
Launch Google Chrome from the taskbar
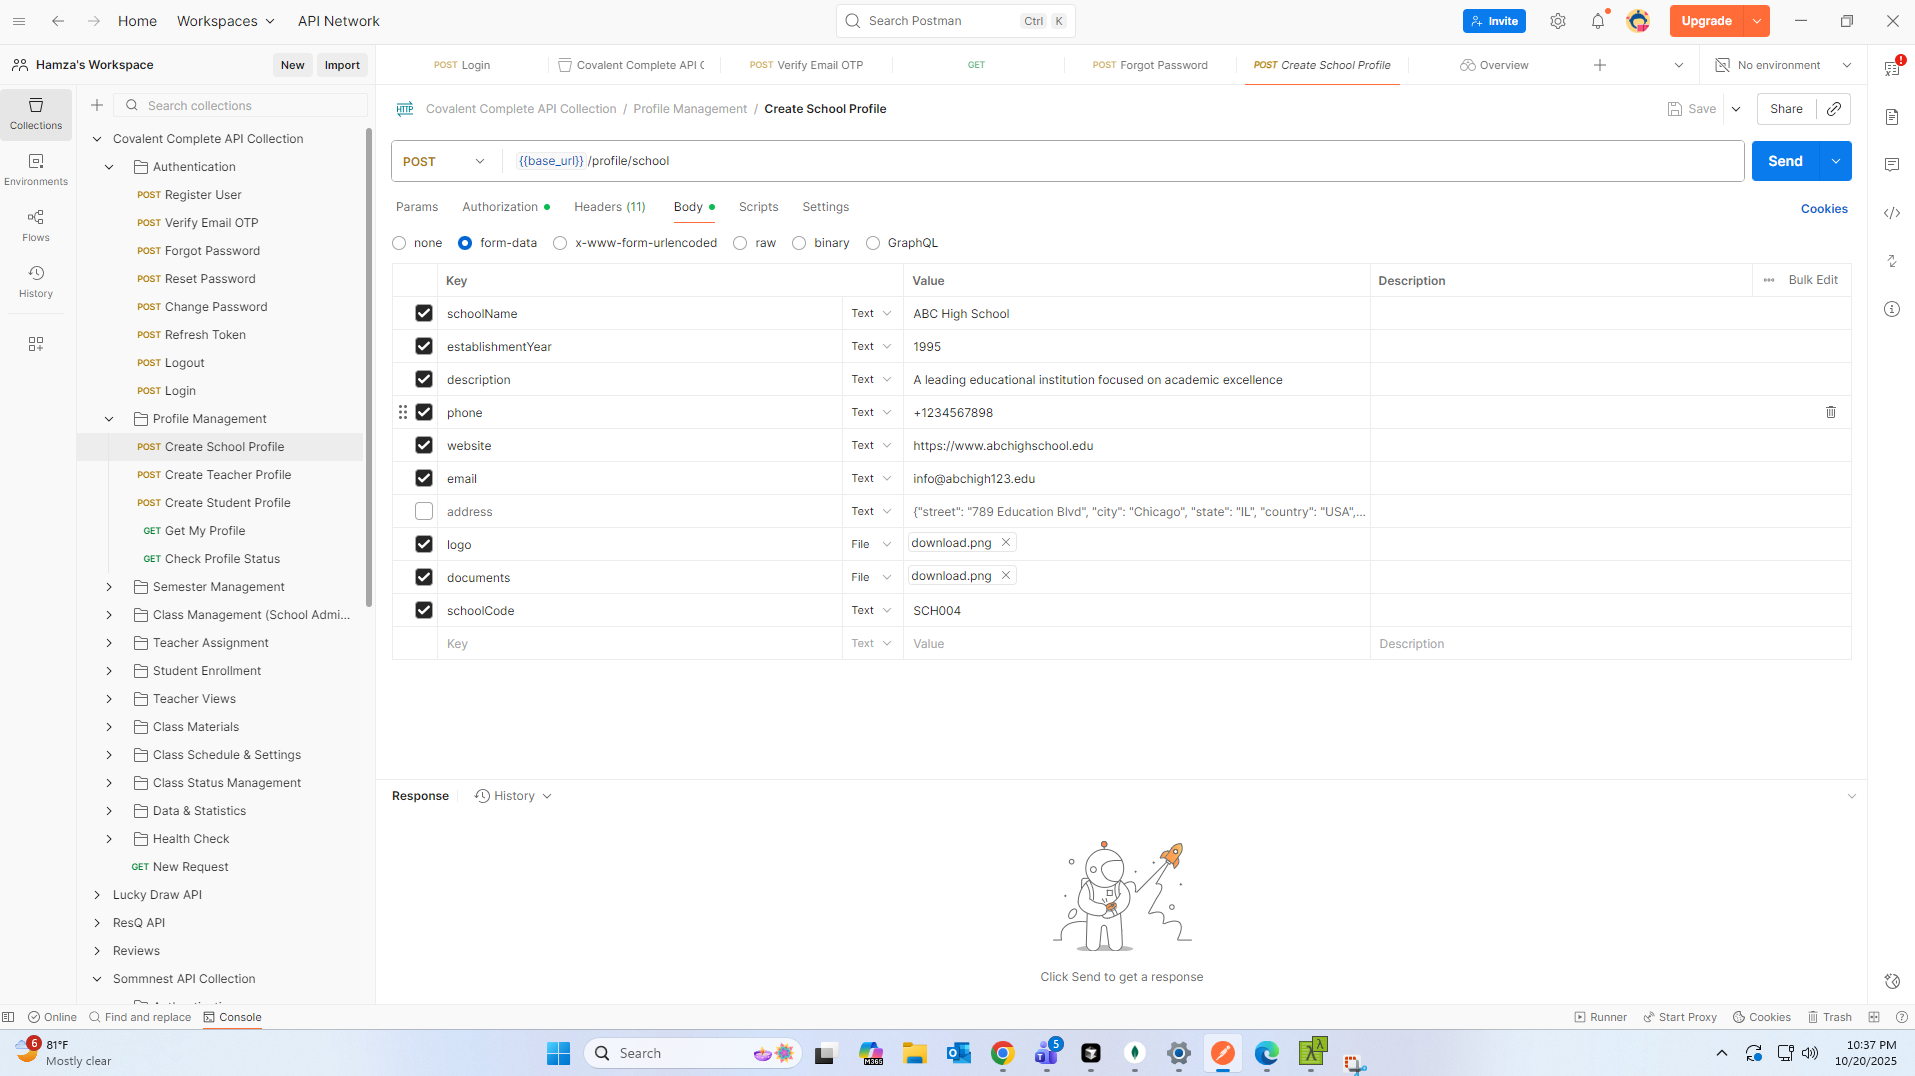pos(1003,1053)
